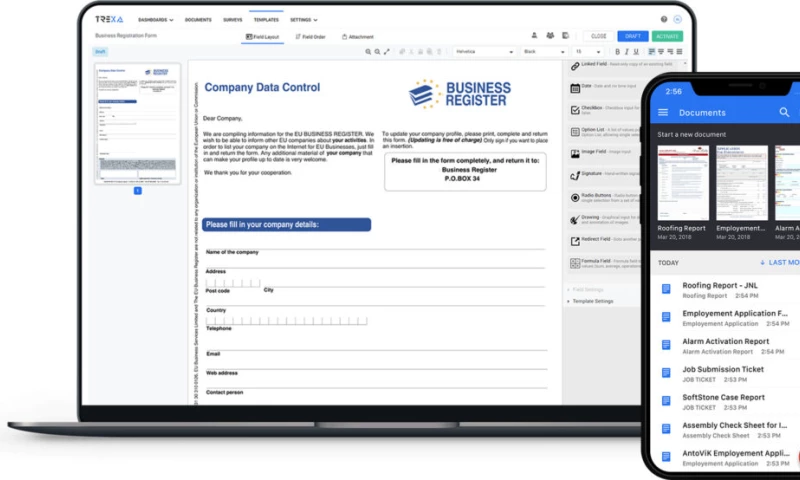Add a Redirect Field
This screenshot has width=800, height=480.
point(604,241)
